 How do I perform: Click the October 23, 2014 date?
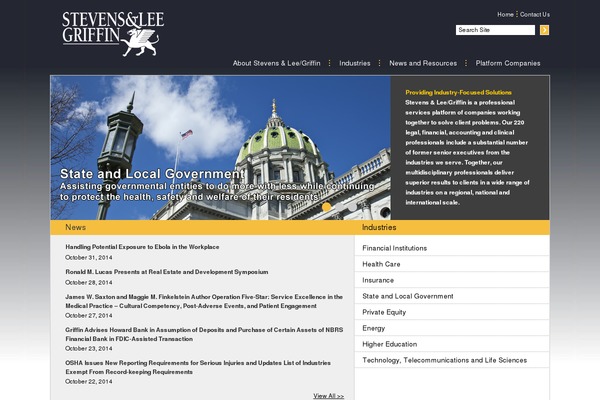(88, 348)
